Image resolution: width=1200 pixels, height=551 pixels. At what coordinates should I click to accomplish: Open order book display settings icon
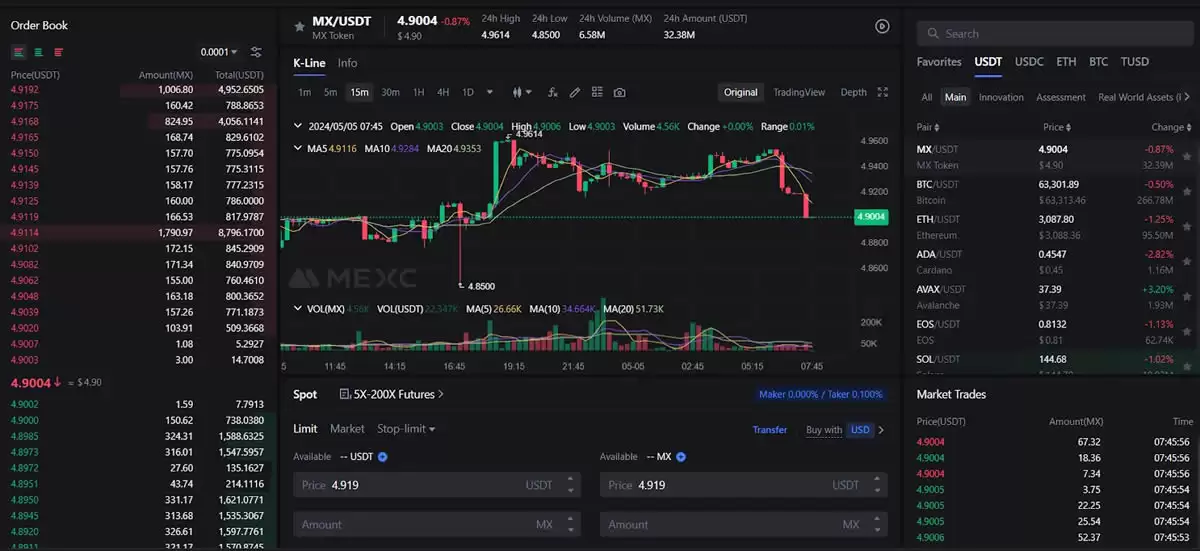click(256, 52)
